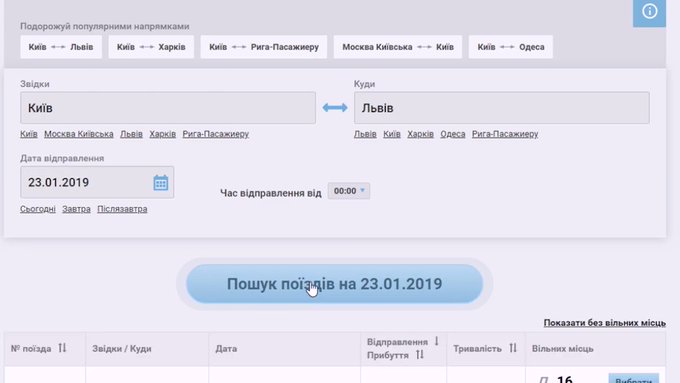Sort by train number arrows
680x383 pixels.
[x=62, y=348]
